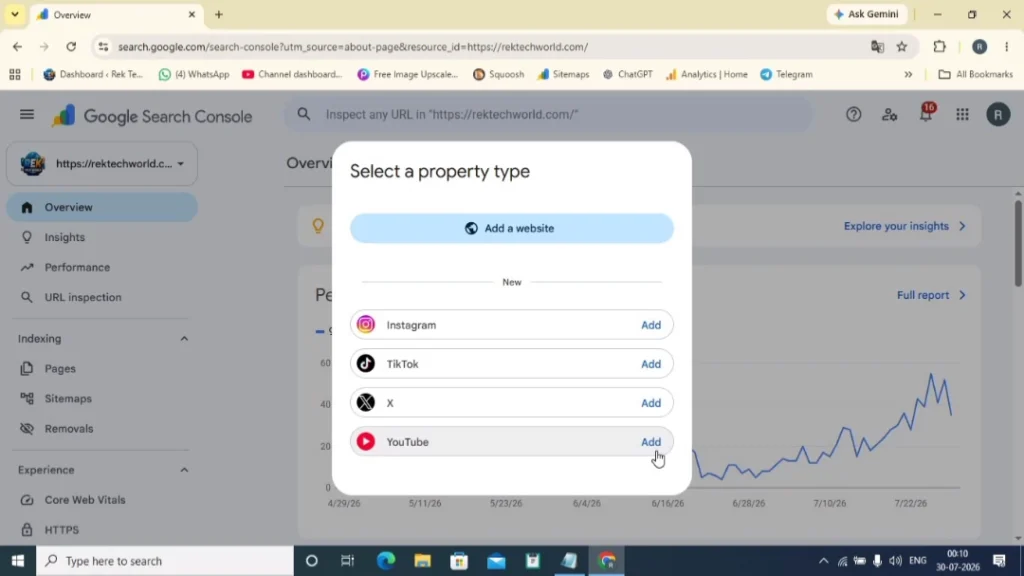
Task: Go to Overview in sidebar
Action: click(x=102, y=208)
